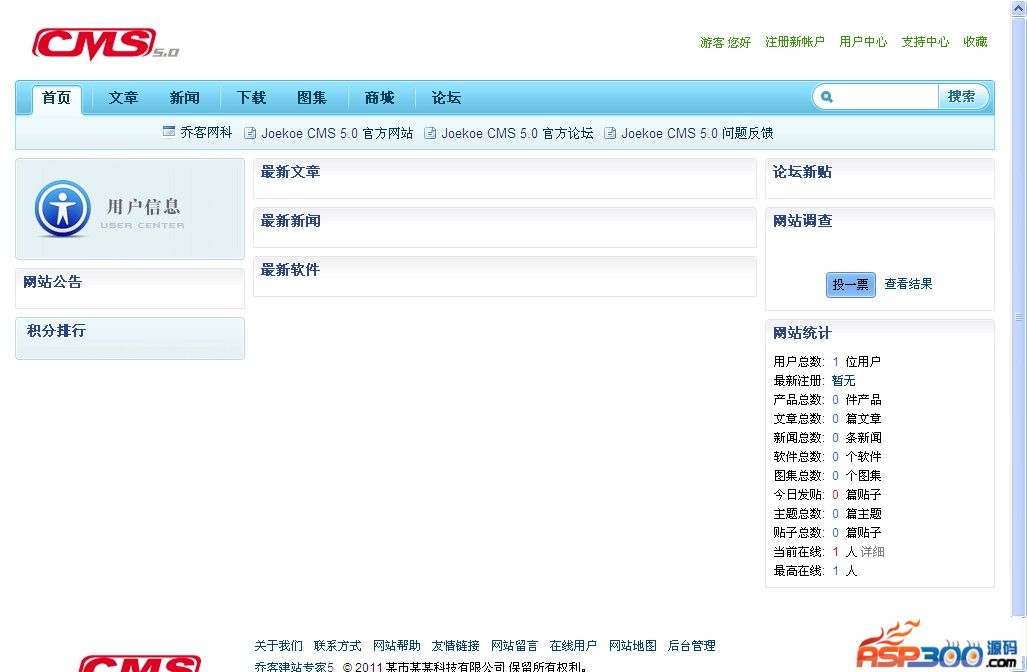
Task: Click the 最新新闻 section heading
Action: pos(290,221)
